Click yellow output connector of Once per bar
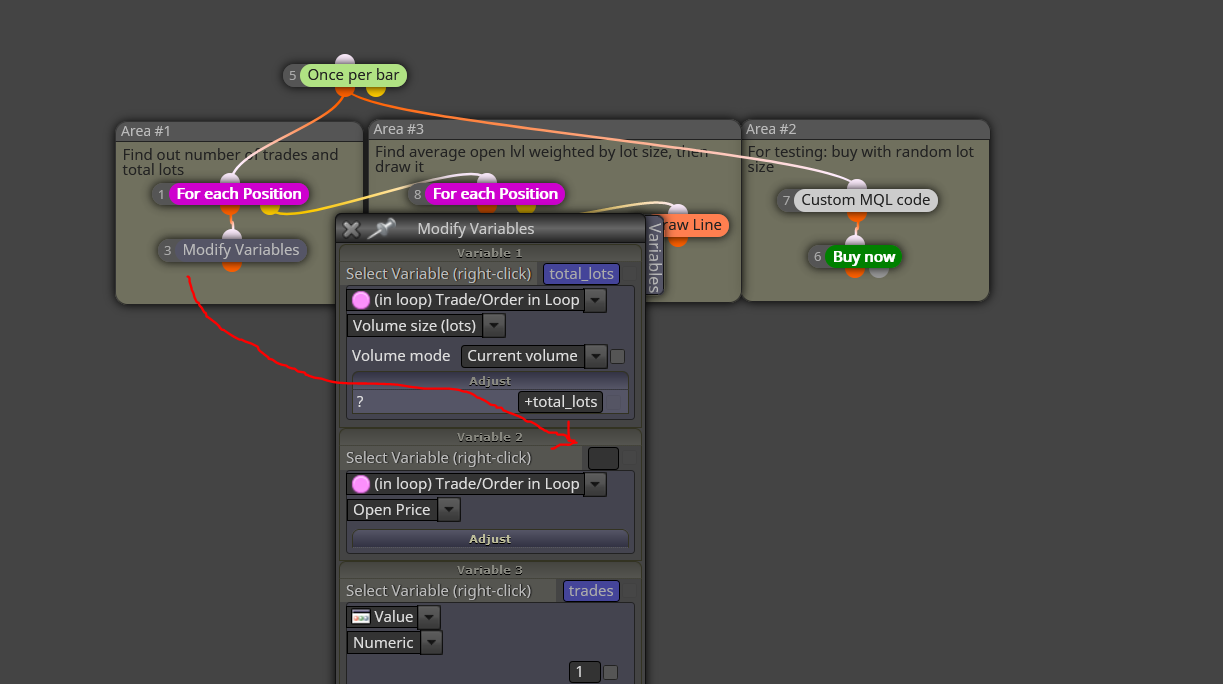1223x684 pixels. coord(376,90)
